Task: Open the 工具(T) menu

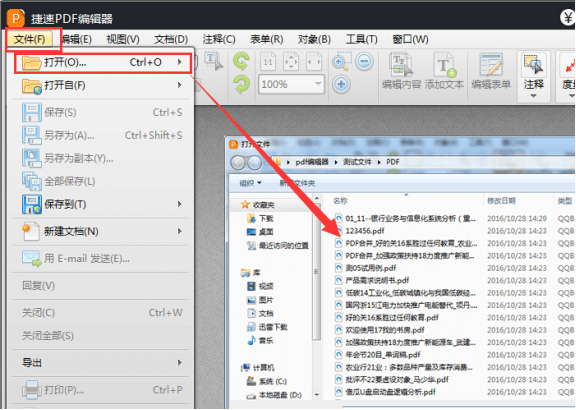Action: coord(361,39)
